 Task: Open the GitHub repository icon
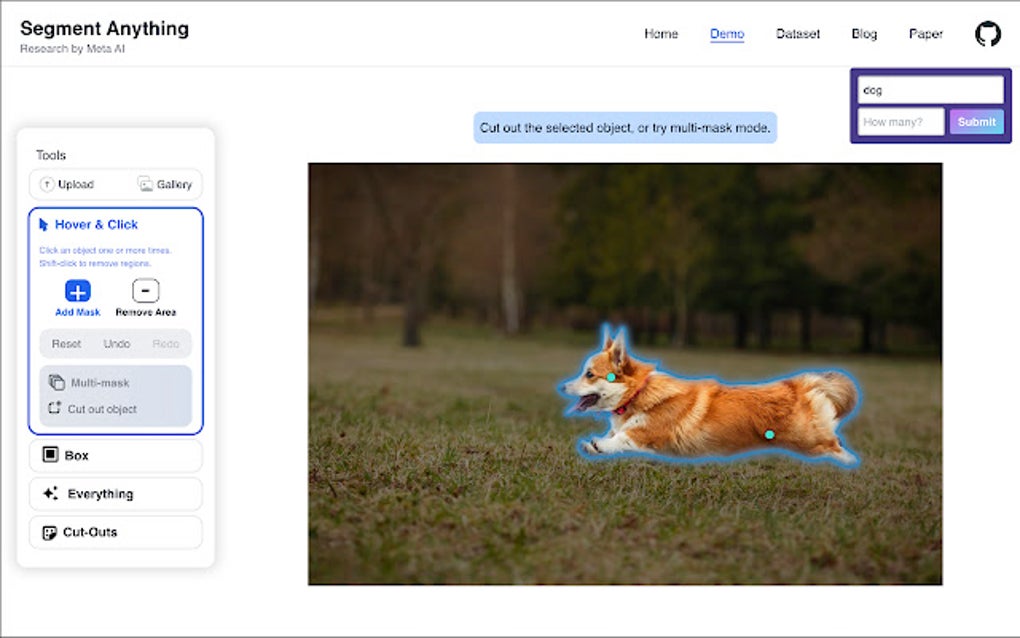(x=987, y=34)
